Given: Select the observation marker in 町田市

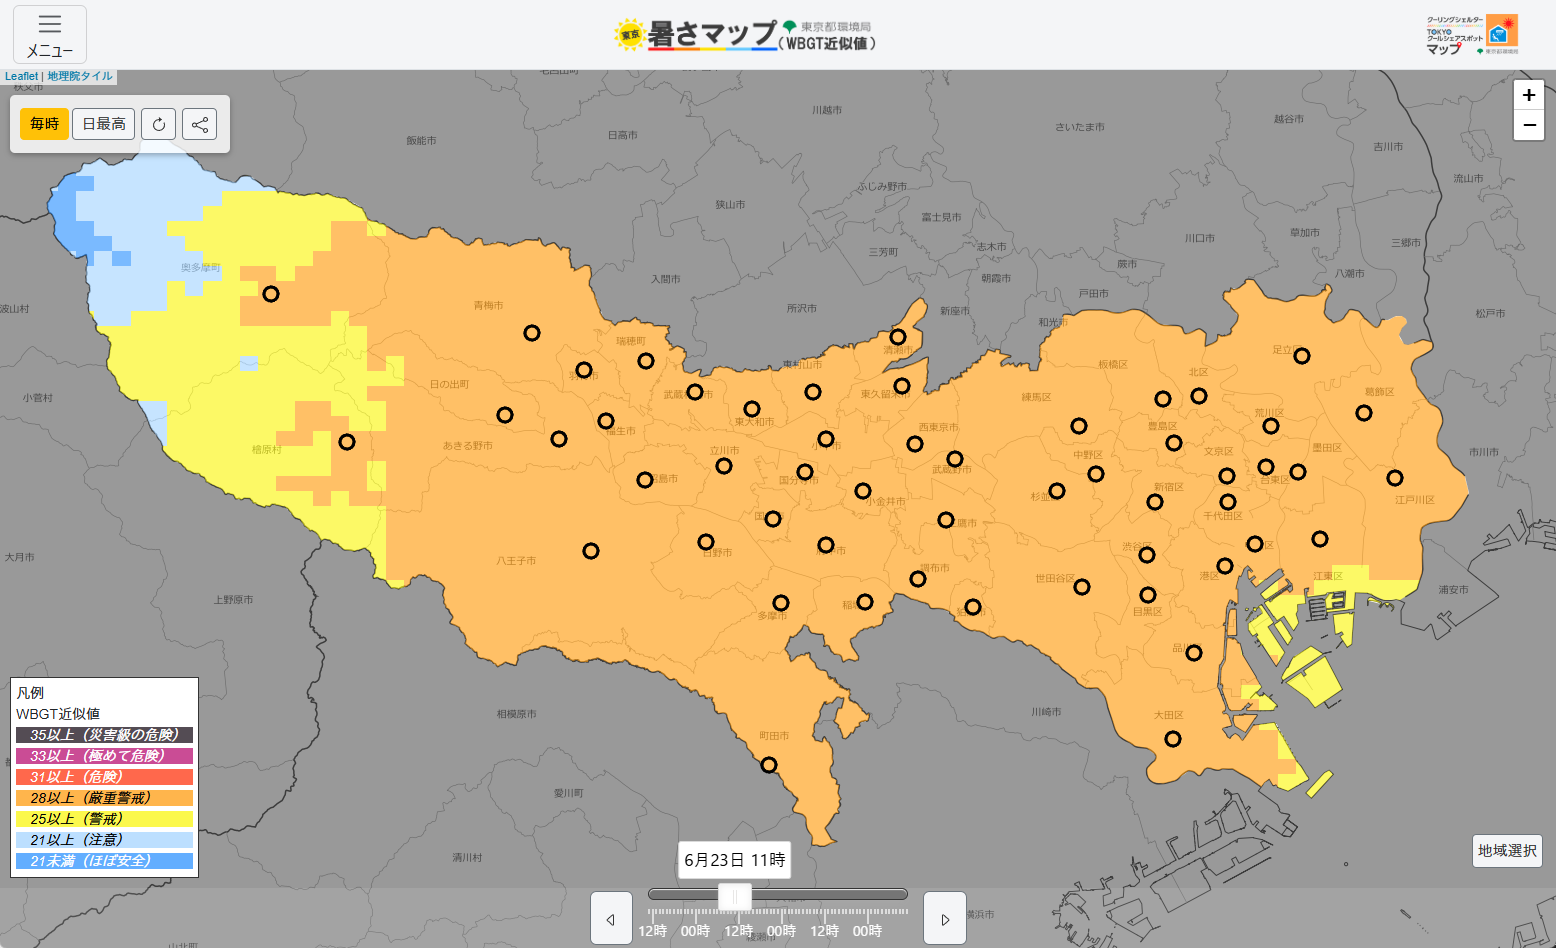Looking at the screenshot, I should (769, 765).
